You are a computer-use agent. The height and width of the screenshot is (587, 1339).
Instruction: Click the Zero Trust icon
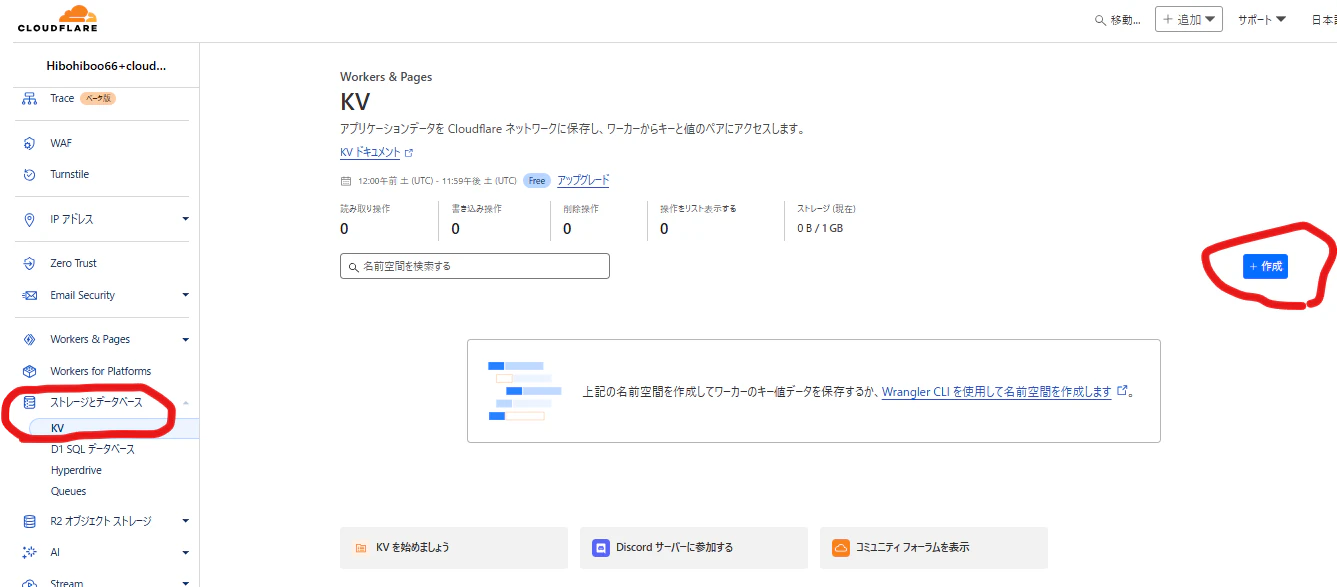[x=29, y=263]
